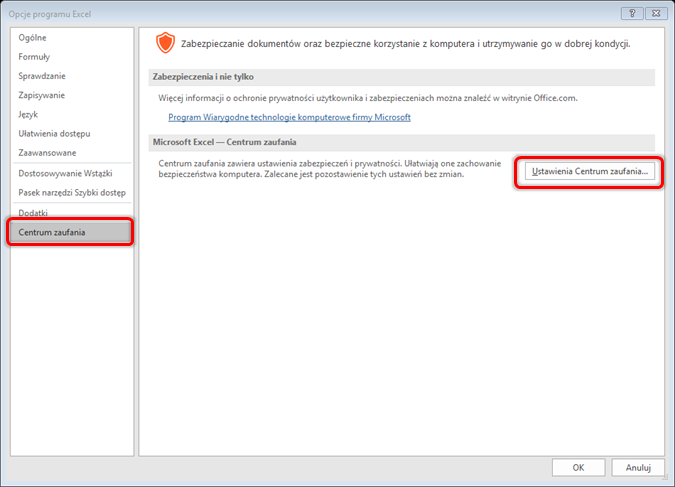
Task: Click the Więcej informacji o ochronie prywatności text
Action: tap(368, 98)
